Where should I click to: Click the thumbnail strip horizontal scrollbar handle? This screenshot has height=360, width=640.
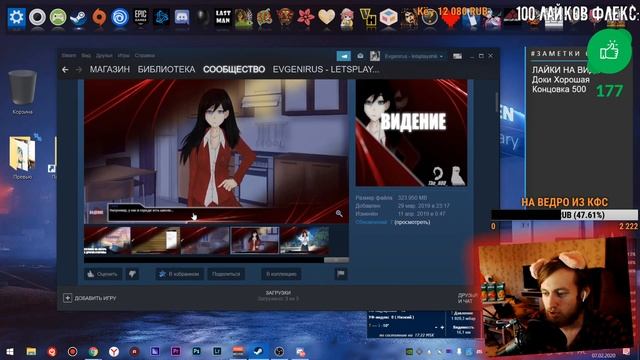click(336, 260)
